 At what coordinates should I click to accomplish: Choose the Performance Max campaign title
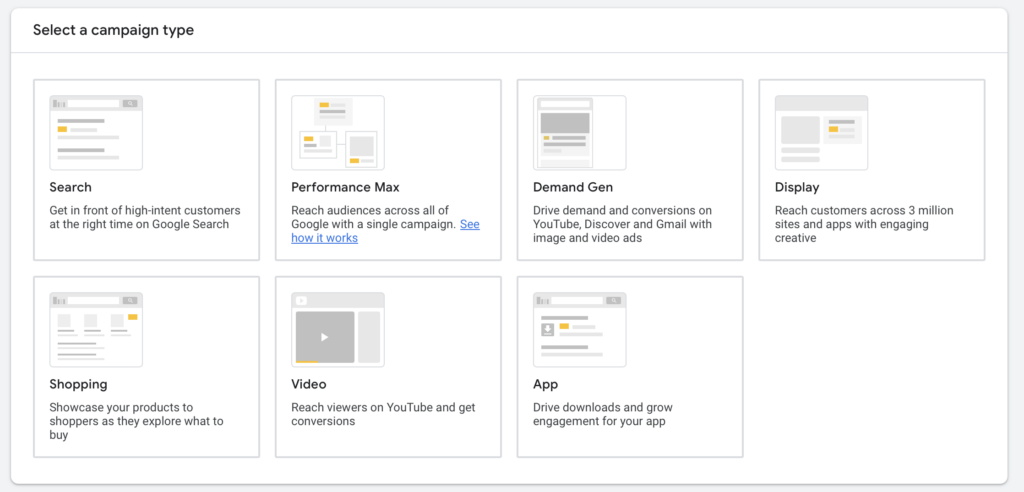(x=345, y=187)
